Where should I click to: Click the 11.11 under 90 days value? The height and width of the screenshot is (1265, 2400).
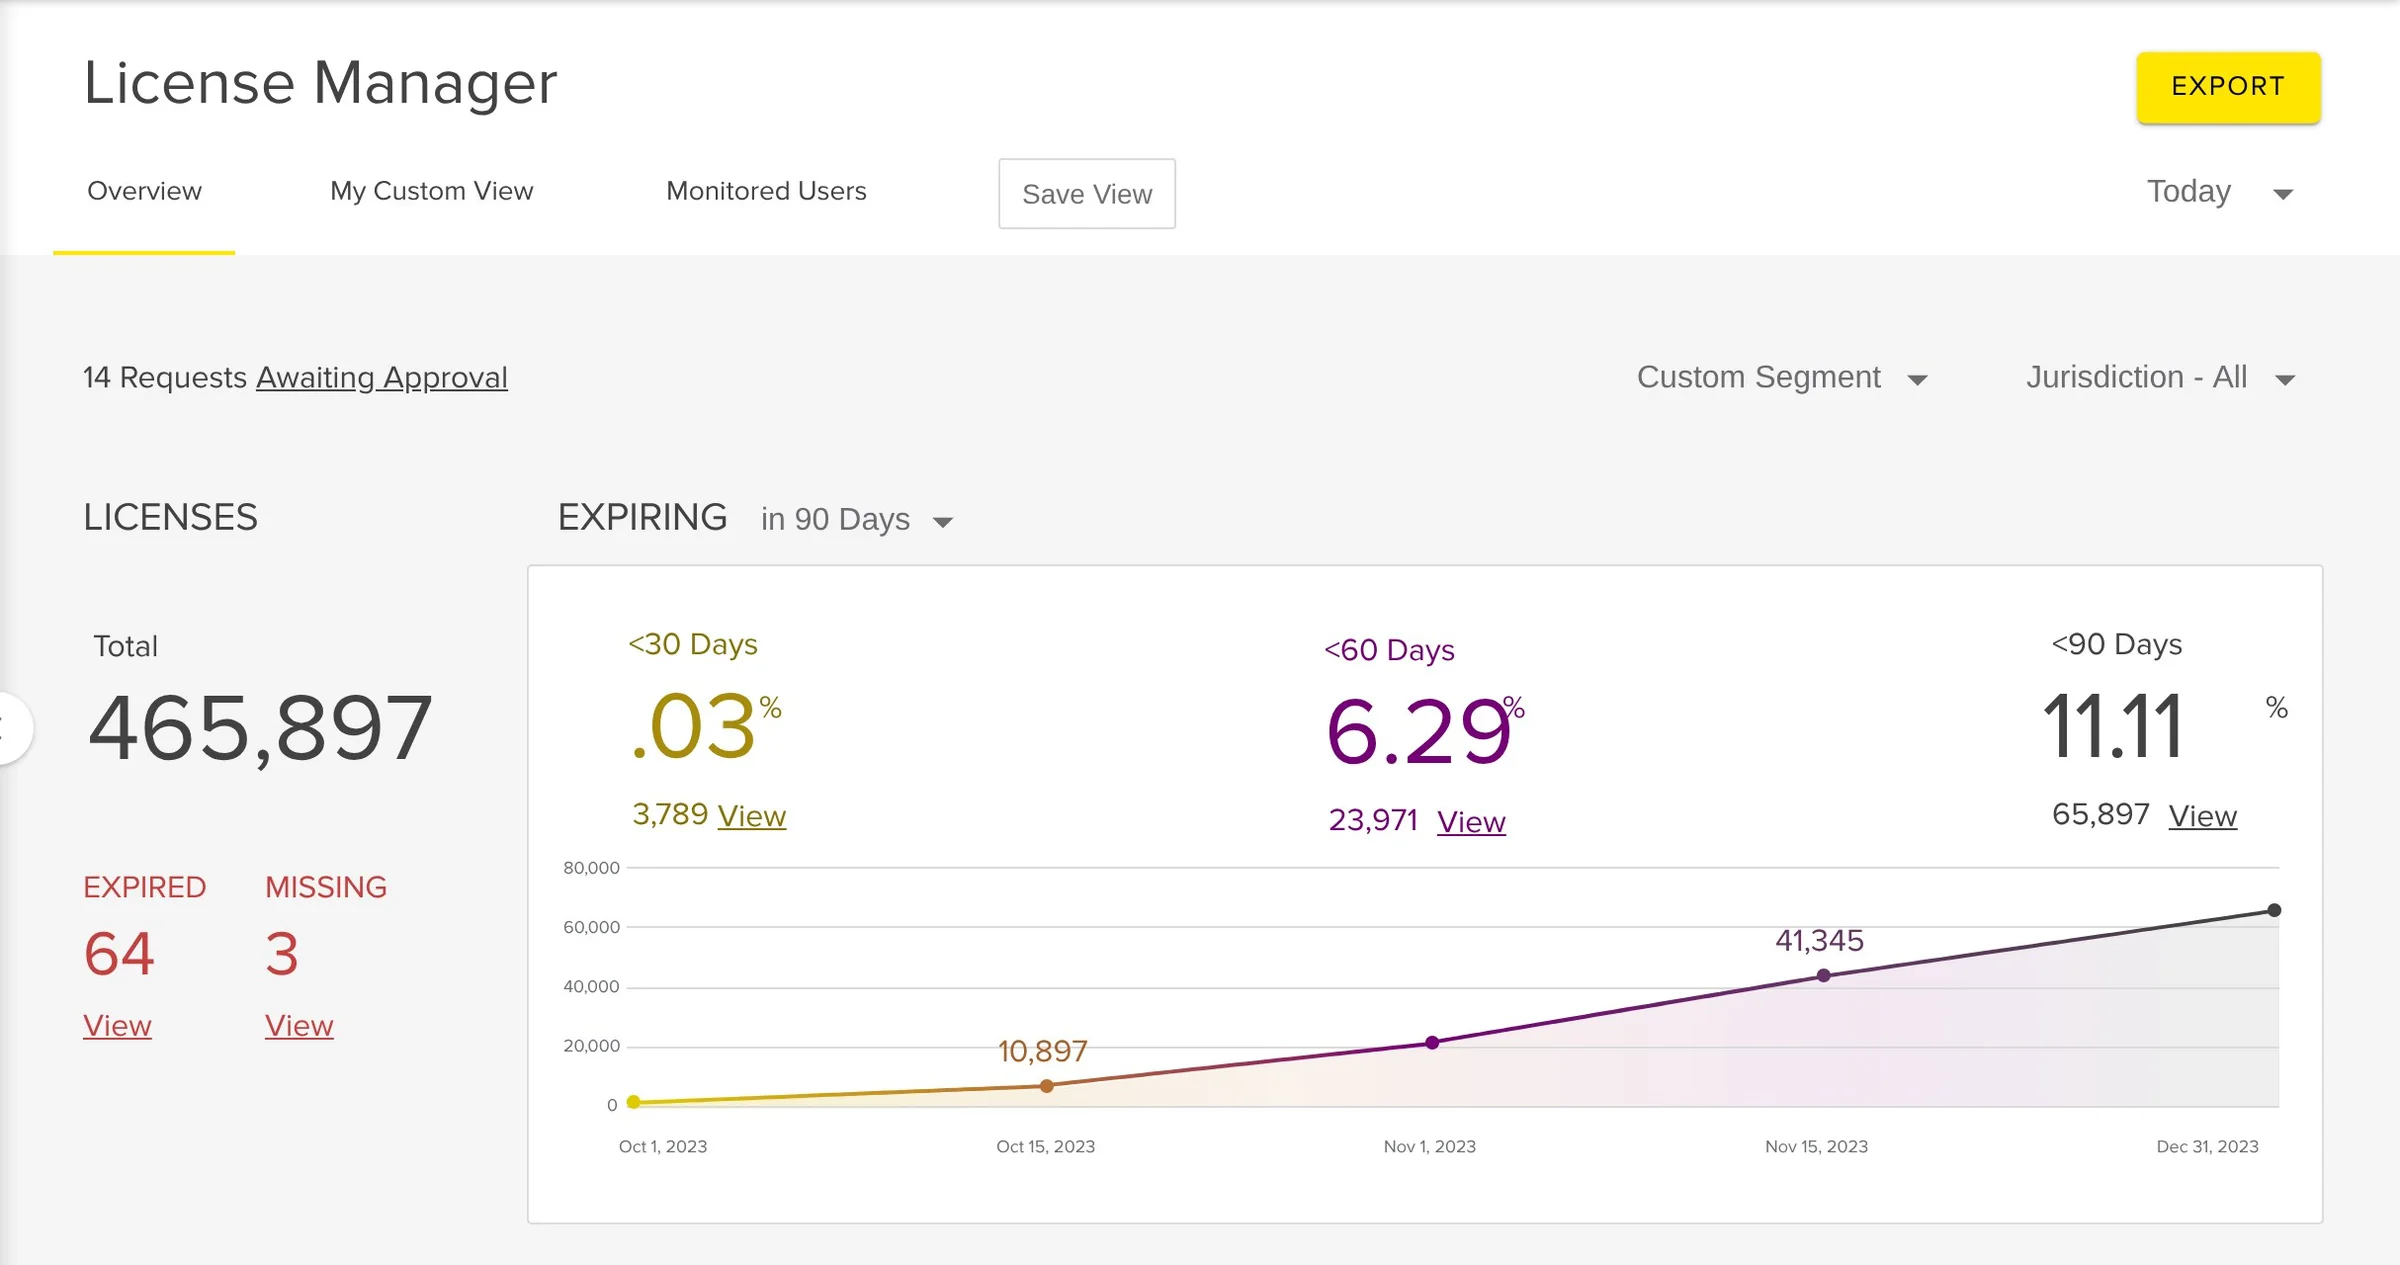point(2112,727)
